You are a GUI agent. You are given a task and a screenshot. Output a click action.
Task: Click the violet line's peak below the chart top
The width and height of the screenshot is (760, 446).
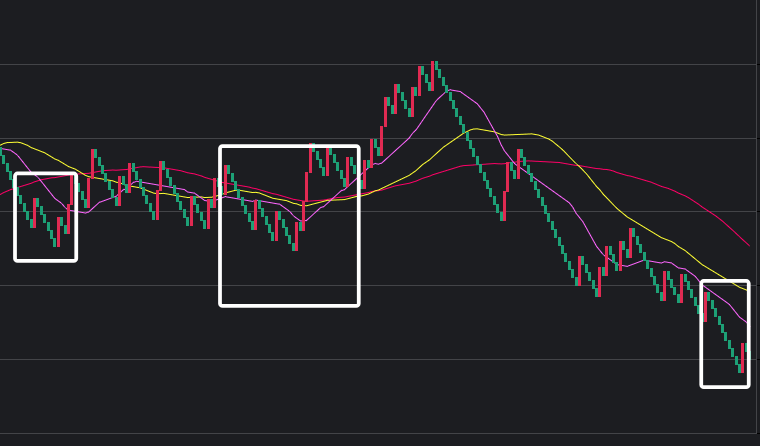coord(451,91)
